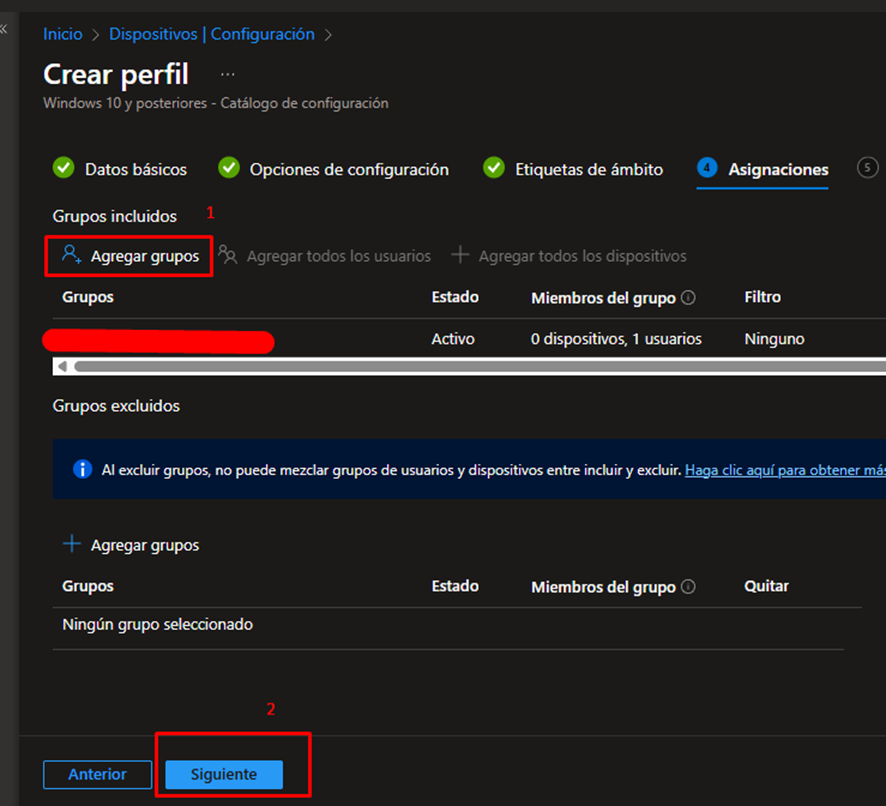Click the plus icon under Grupos excluidos
The height and width of the screenshot is (806, 886).
[x=72, y=545]
